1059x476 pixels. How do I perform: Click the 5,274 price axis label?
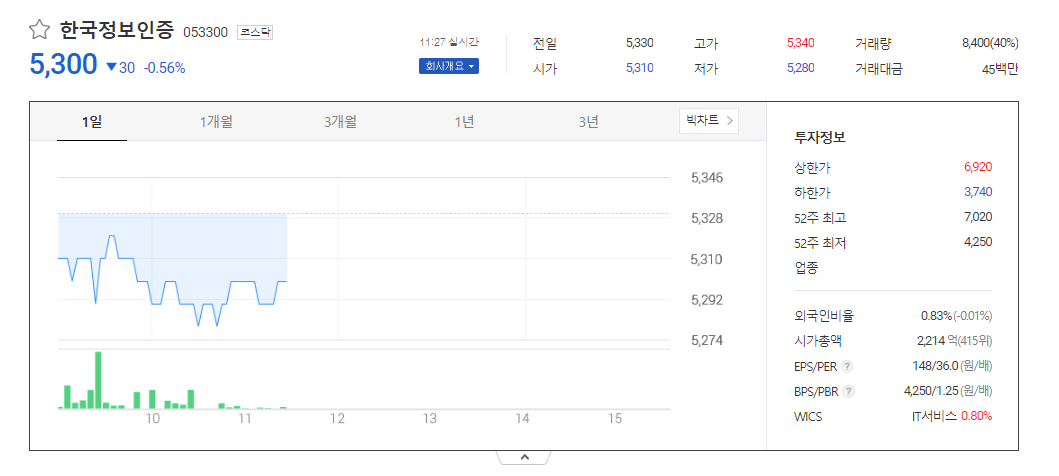click(x=706, y=340)
